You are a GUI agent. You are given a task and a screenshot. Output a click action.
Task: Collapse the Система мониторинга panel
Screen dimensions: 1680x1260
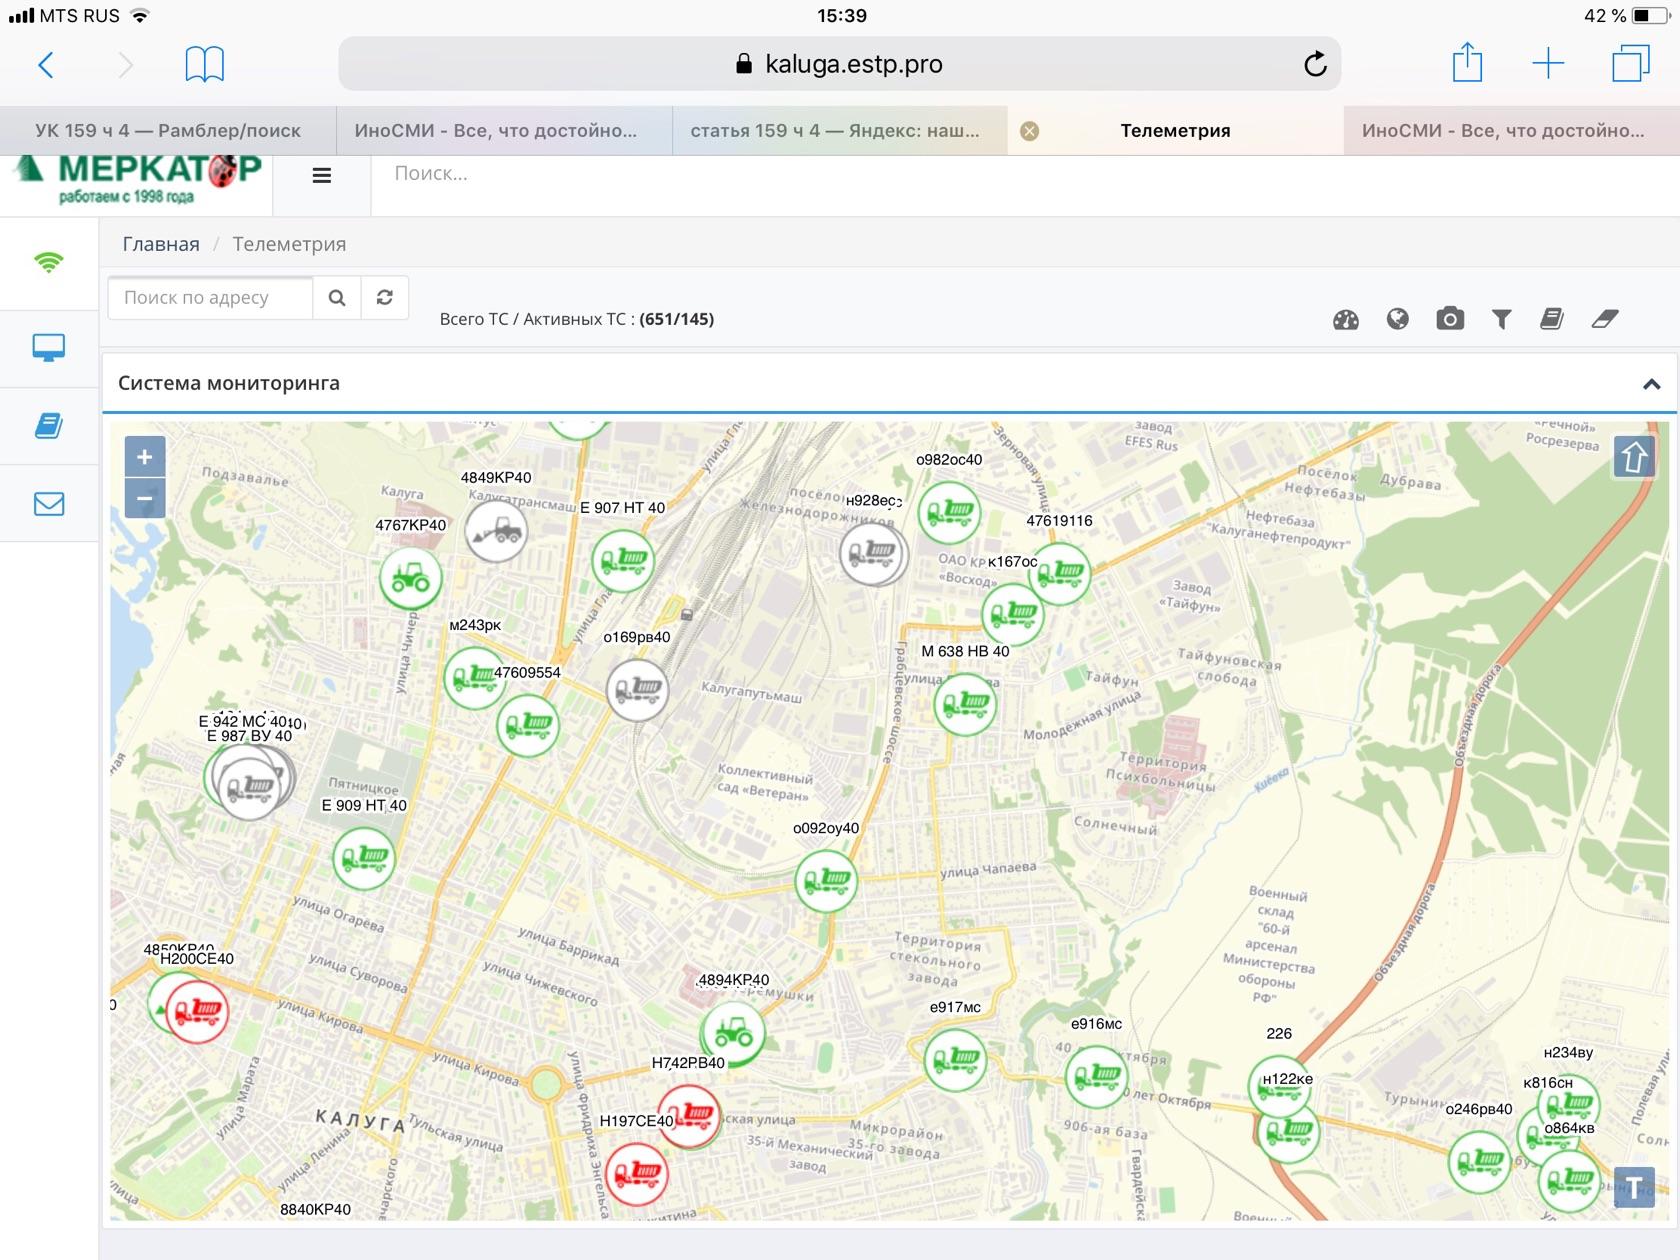point(1651,384)
